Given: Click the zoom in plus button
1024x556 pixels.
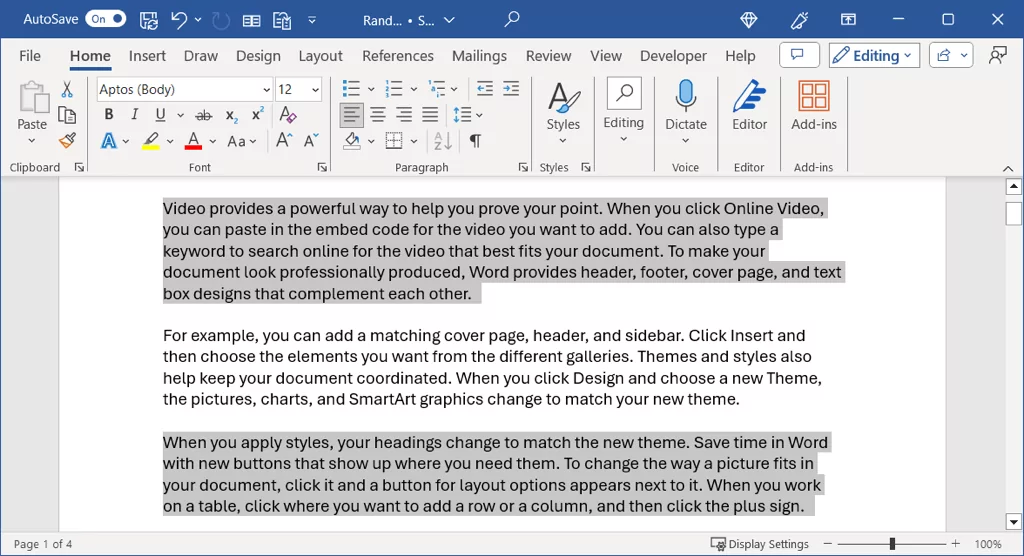Looking at the screenshot, I should coord(955,544).
